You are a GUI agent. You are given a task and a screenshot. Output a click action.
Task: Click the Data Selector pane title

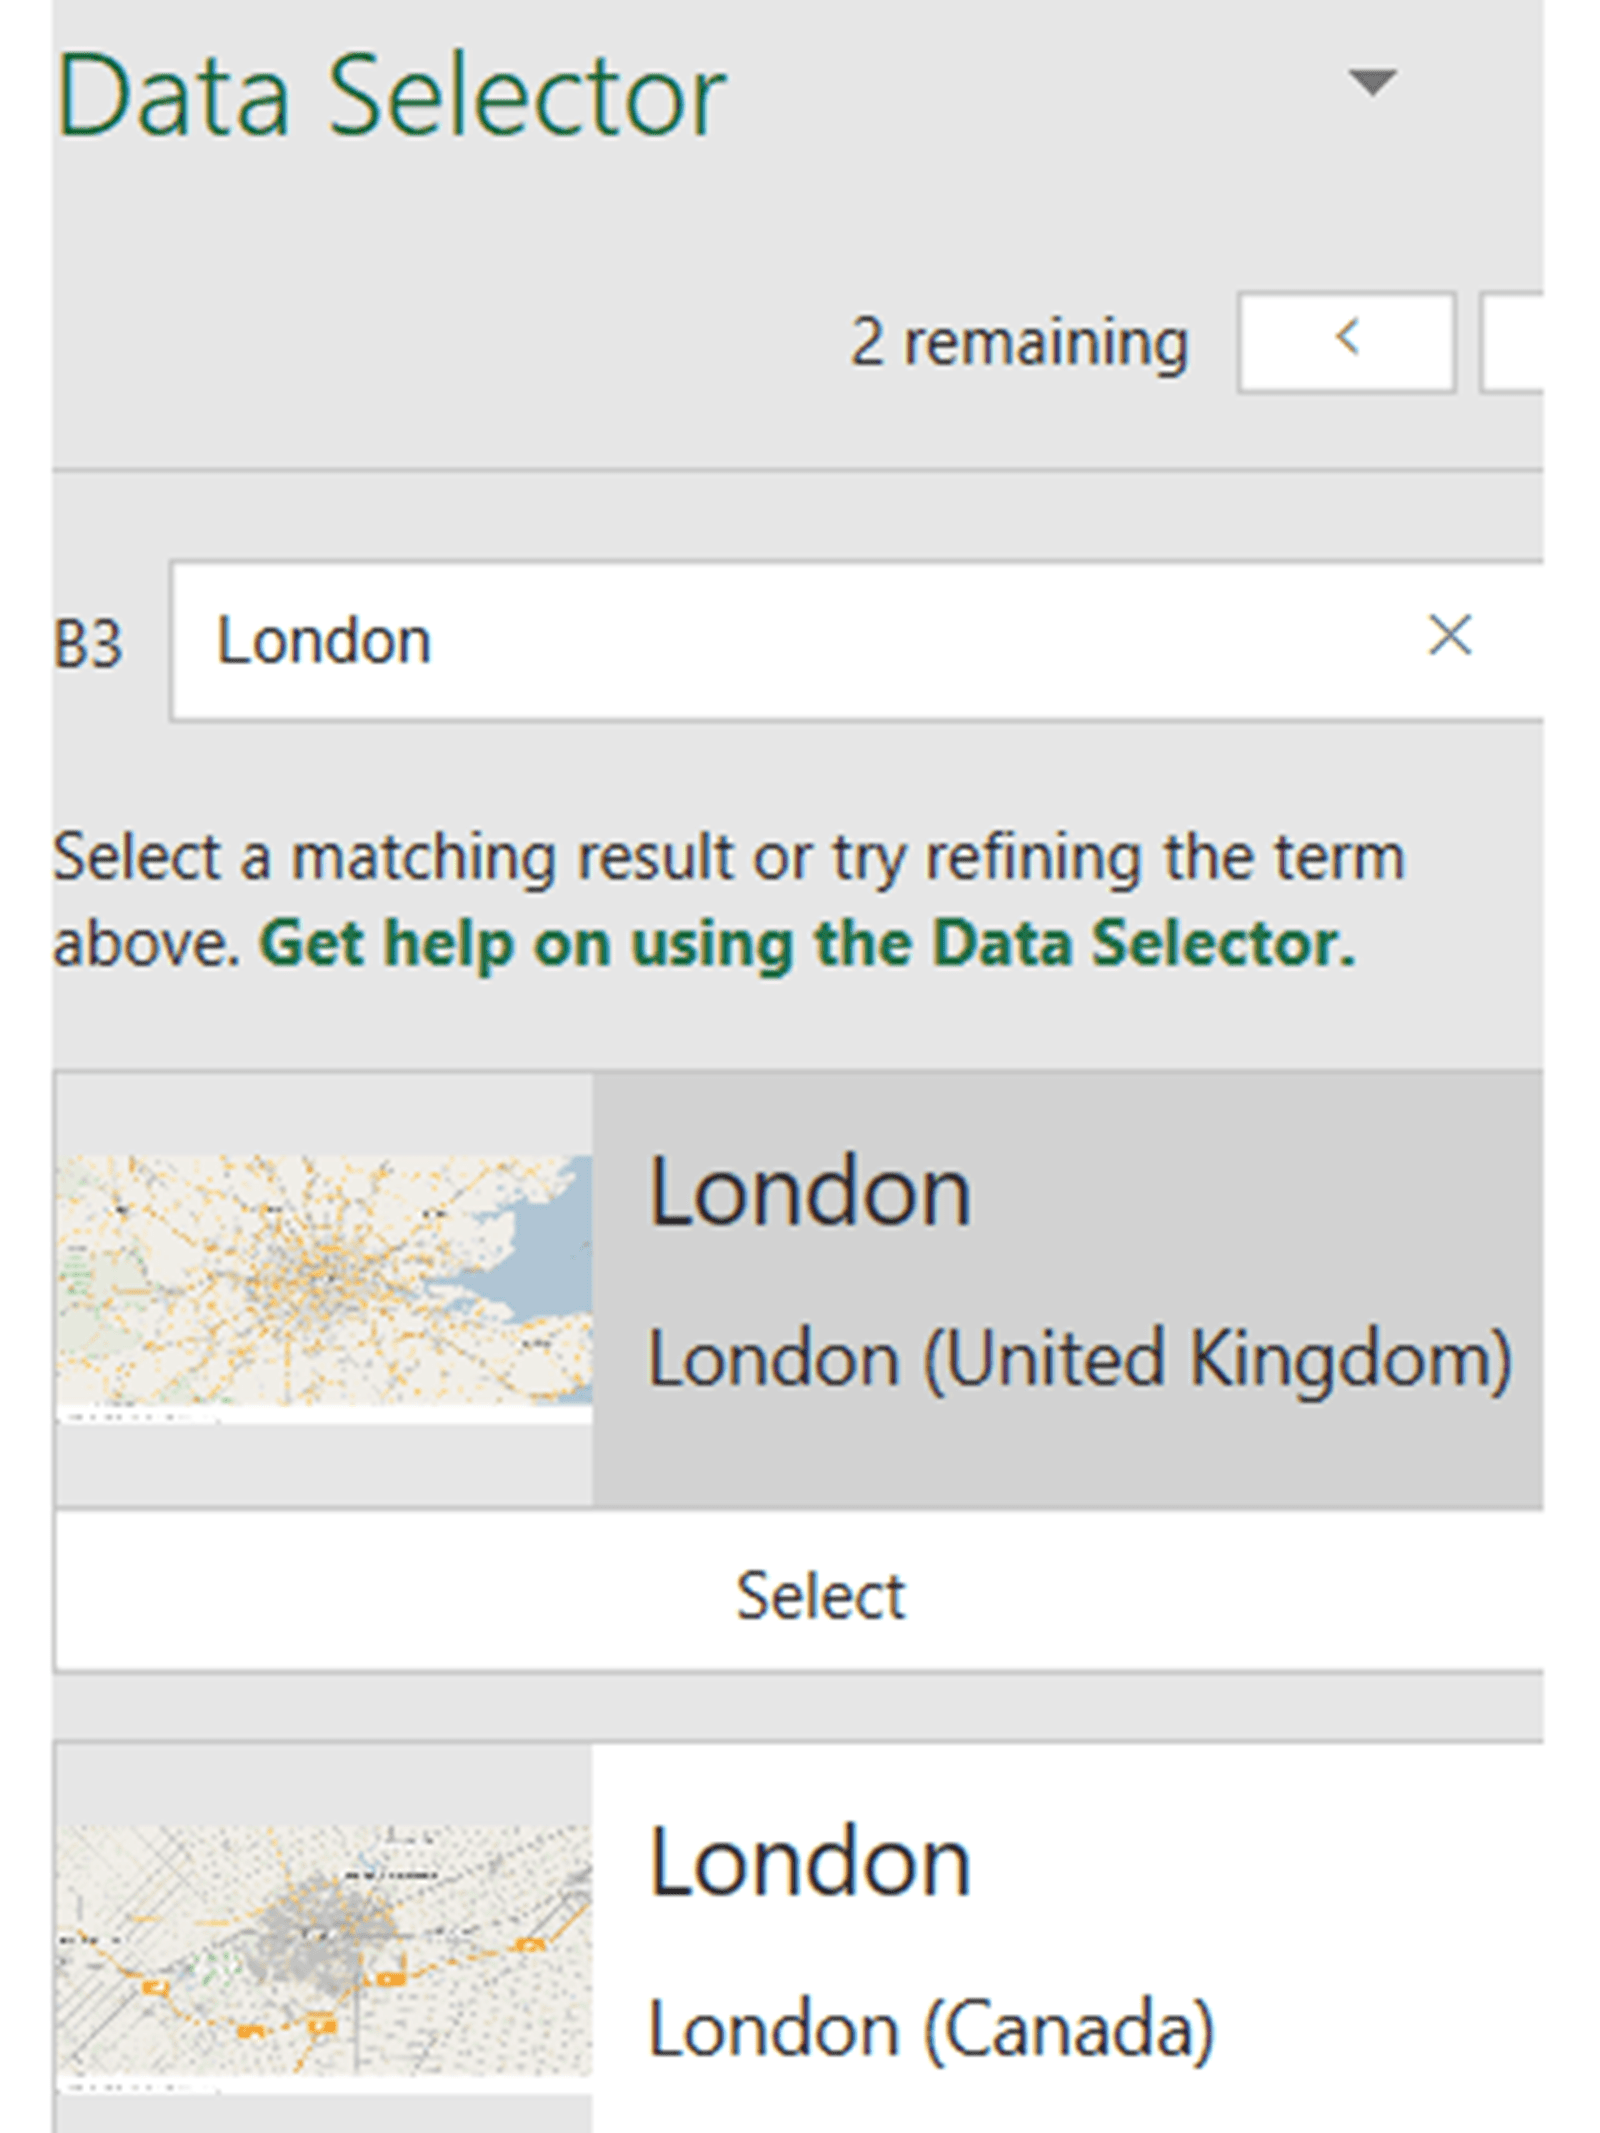pos(392,98)
